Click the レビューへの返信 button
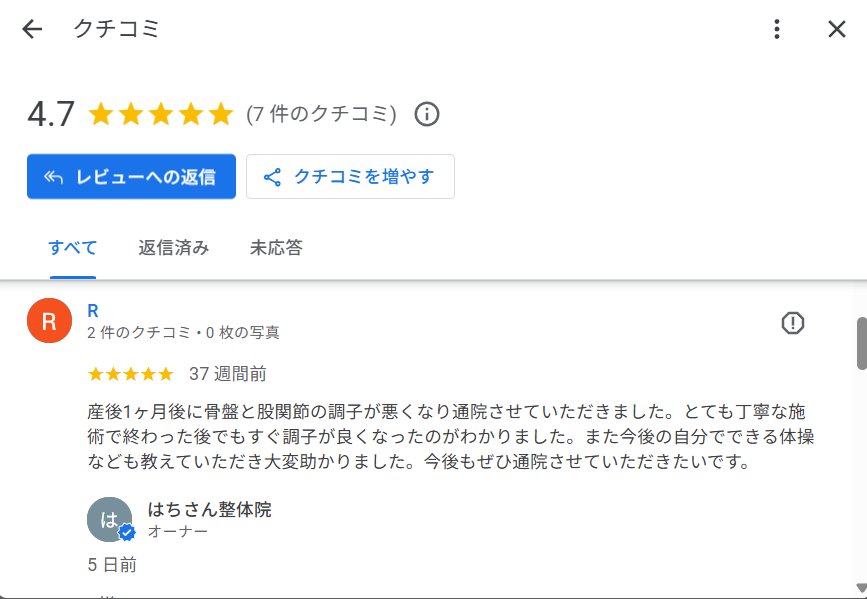This screenshot has width=867, height=599. tap(131, 177)
